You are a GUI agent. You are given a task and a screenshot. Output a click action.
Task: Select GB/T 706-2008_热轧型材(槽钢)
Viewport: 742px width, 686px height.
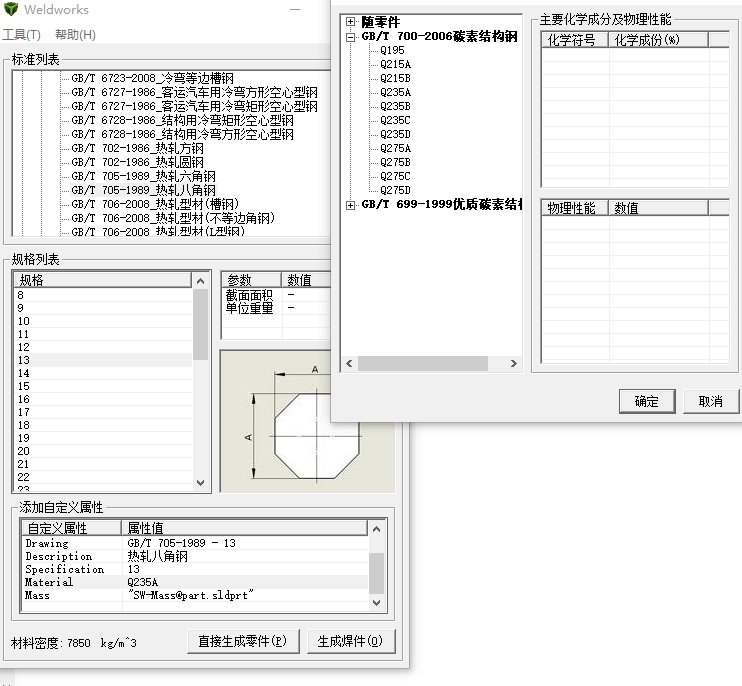(x=155, y=204)
